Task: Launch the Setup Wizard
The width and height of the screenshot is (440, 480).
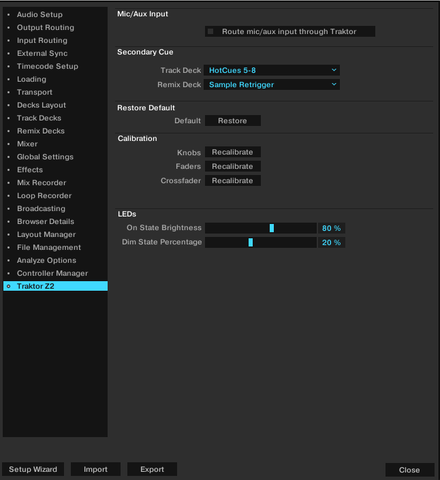Action: tap(33, 469)
